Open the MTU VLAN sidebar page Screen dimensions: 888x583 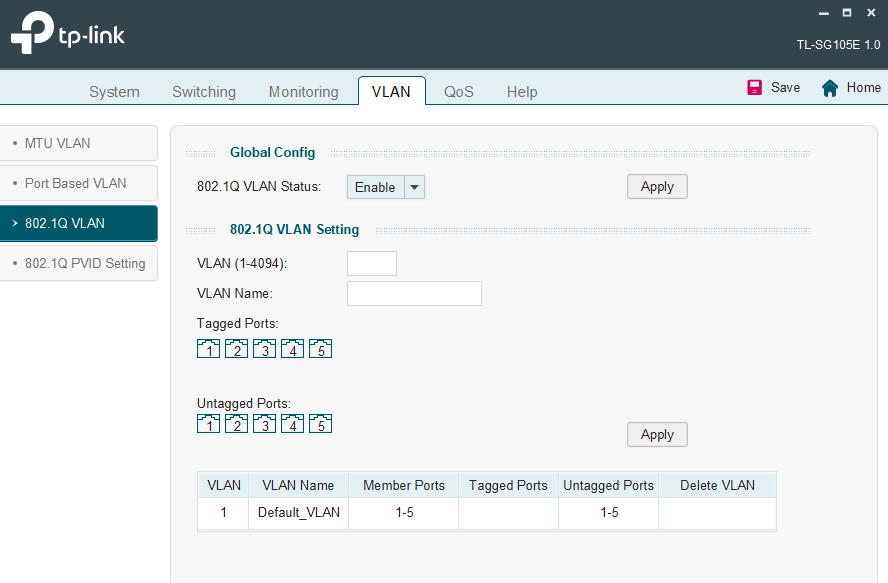pos(79,143)
